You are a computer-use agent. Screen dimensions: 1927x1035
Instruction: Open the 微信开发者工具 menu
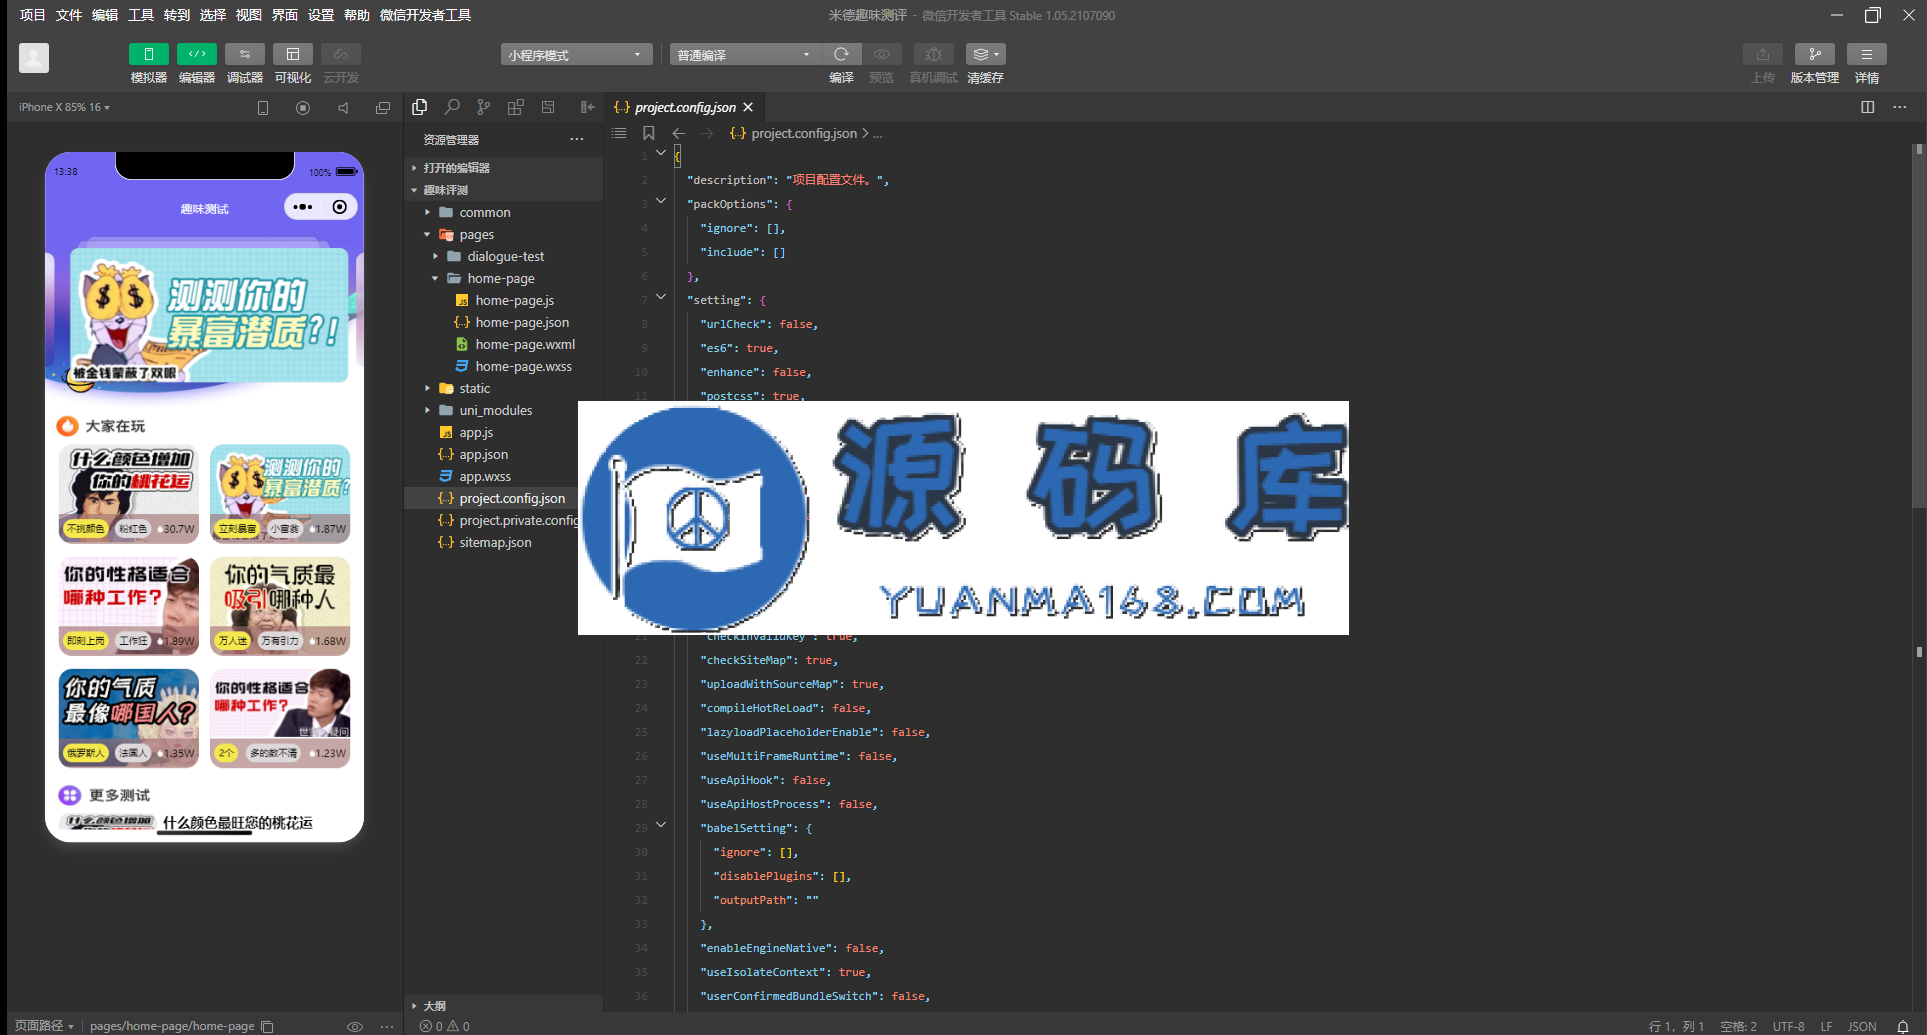[x=425, y=15]
